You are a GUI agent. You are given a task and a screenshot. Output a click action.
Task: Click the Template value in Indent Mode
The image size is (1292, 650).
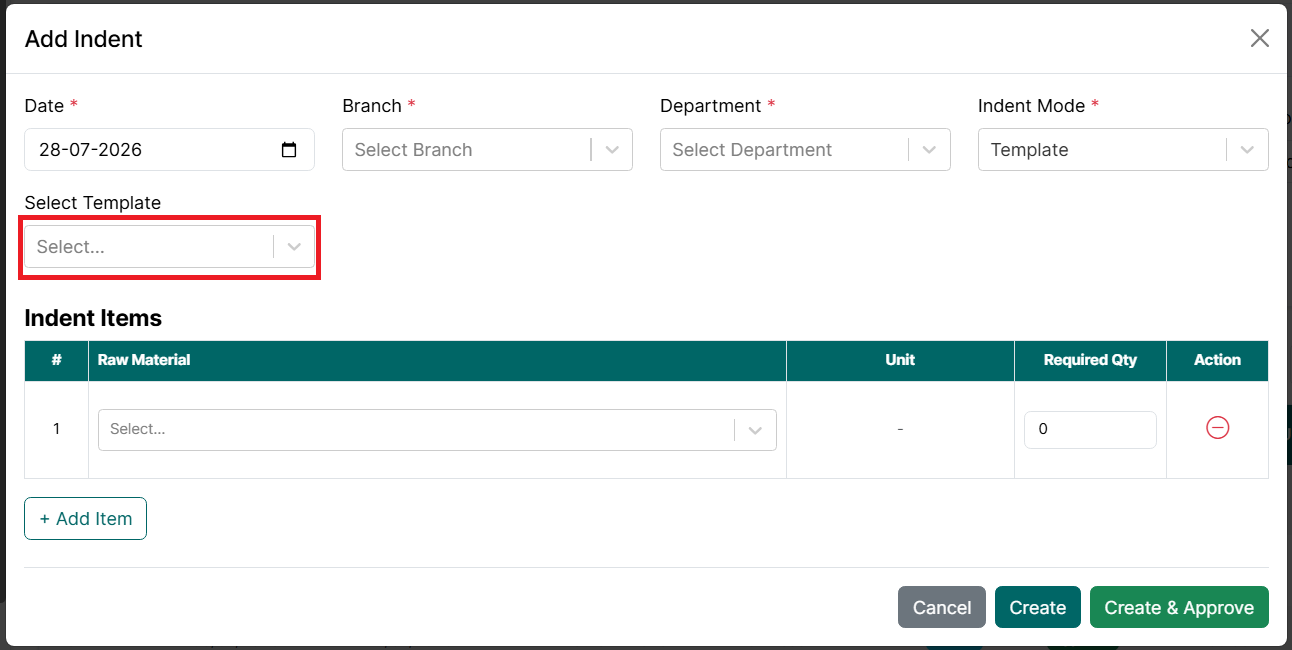point(1029,150)
